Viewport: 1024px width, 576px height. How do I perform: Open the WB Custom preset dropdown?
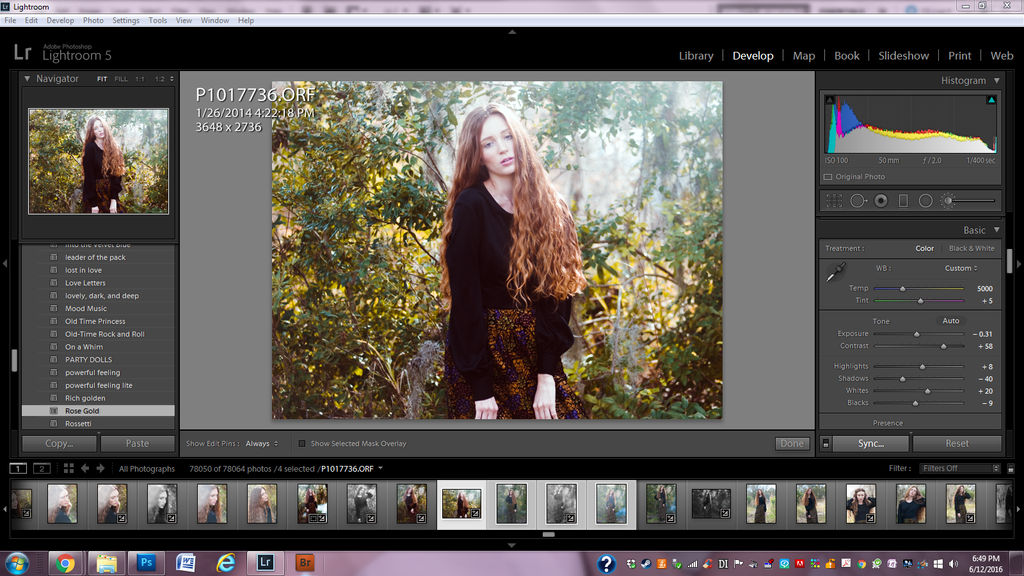click(961, 268)
